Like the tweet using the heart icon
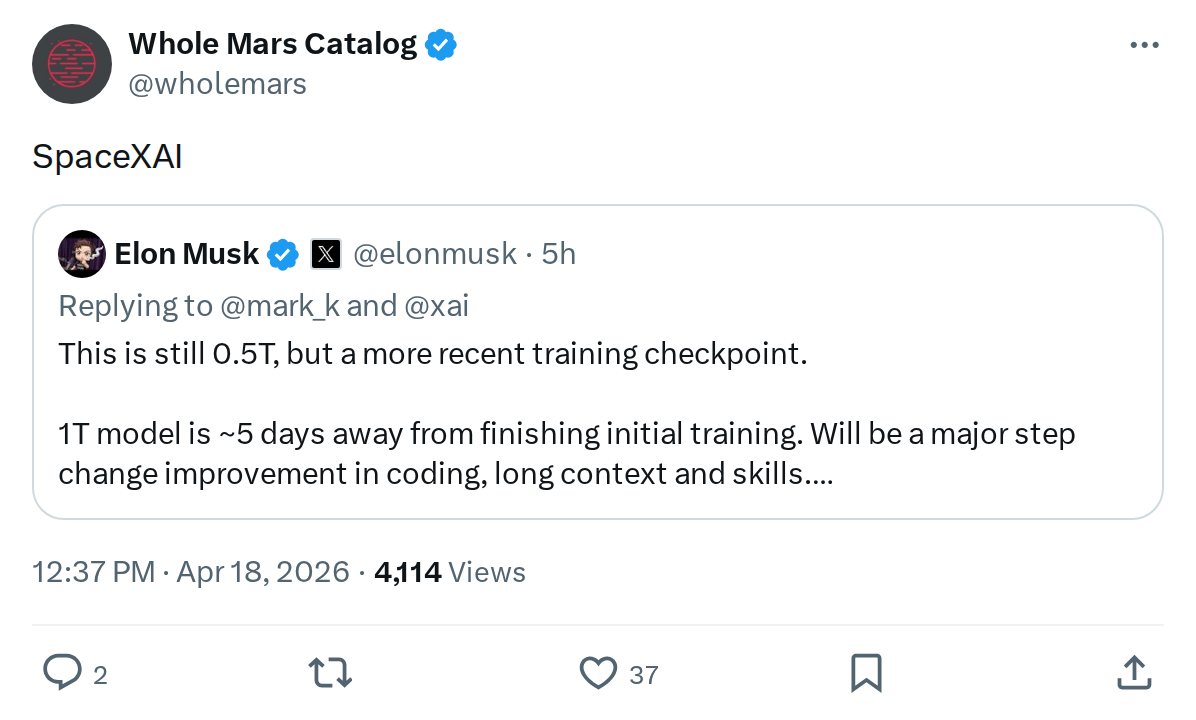The image size is (1196, 720). pyautogui.click(x=597, y=674)
